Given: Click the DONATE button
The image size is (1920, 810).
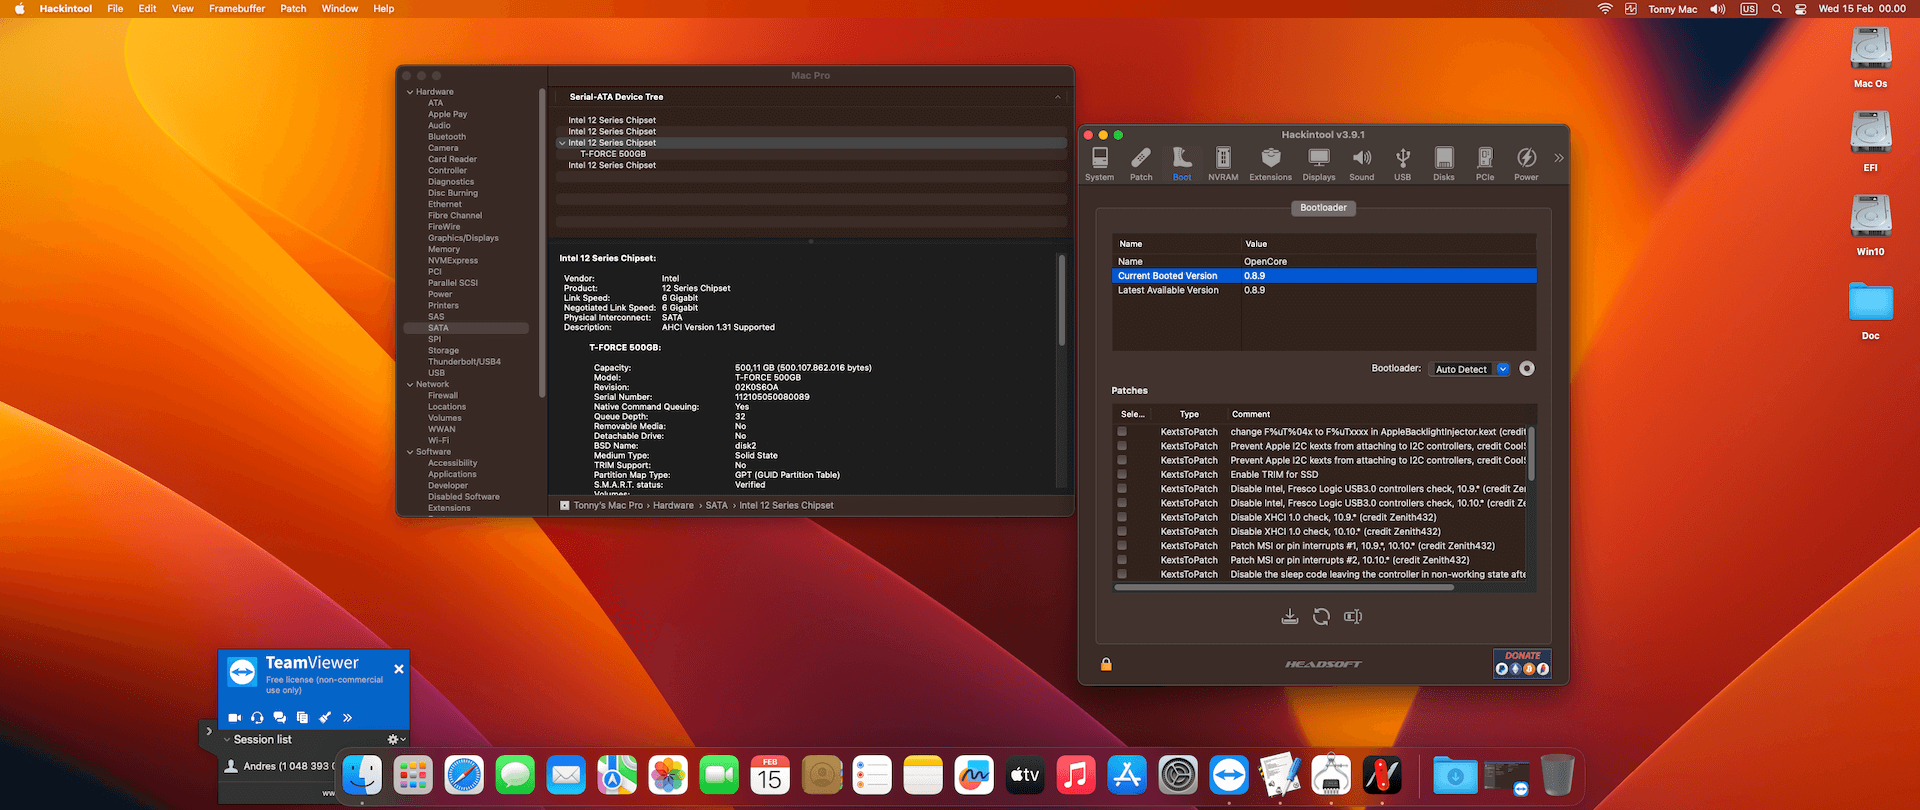Looking at the screenshot, I should pyautogui.click(x=1522, y=664).
